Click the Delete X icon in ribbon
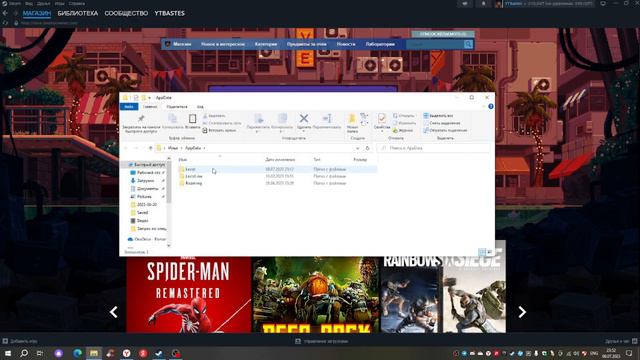The width and height of the screenshot is (640, 360). coord(304,118)
